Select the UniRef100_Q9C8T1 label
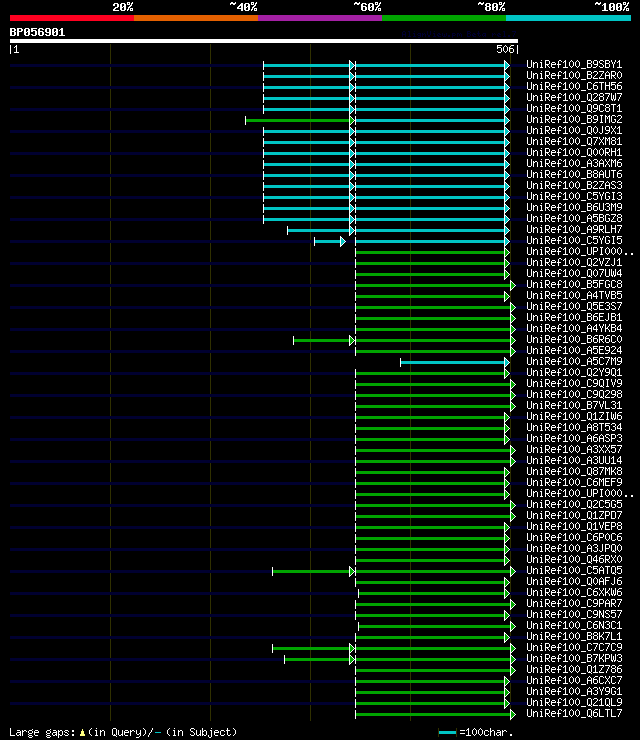 574,109
